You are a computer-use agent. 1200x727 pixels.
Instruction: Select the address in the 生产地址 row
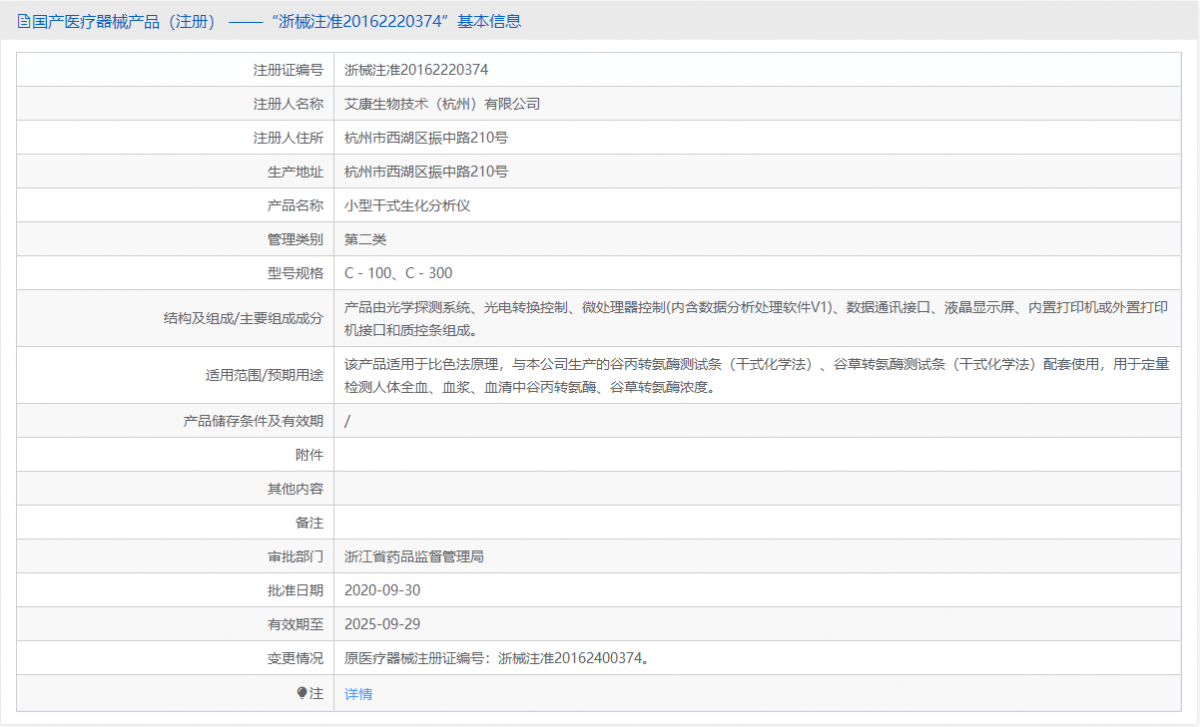[426, 172]
